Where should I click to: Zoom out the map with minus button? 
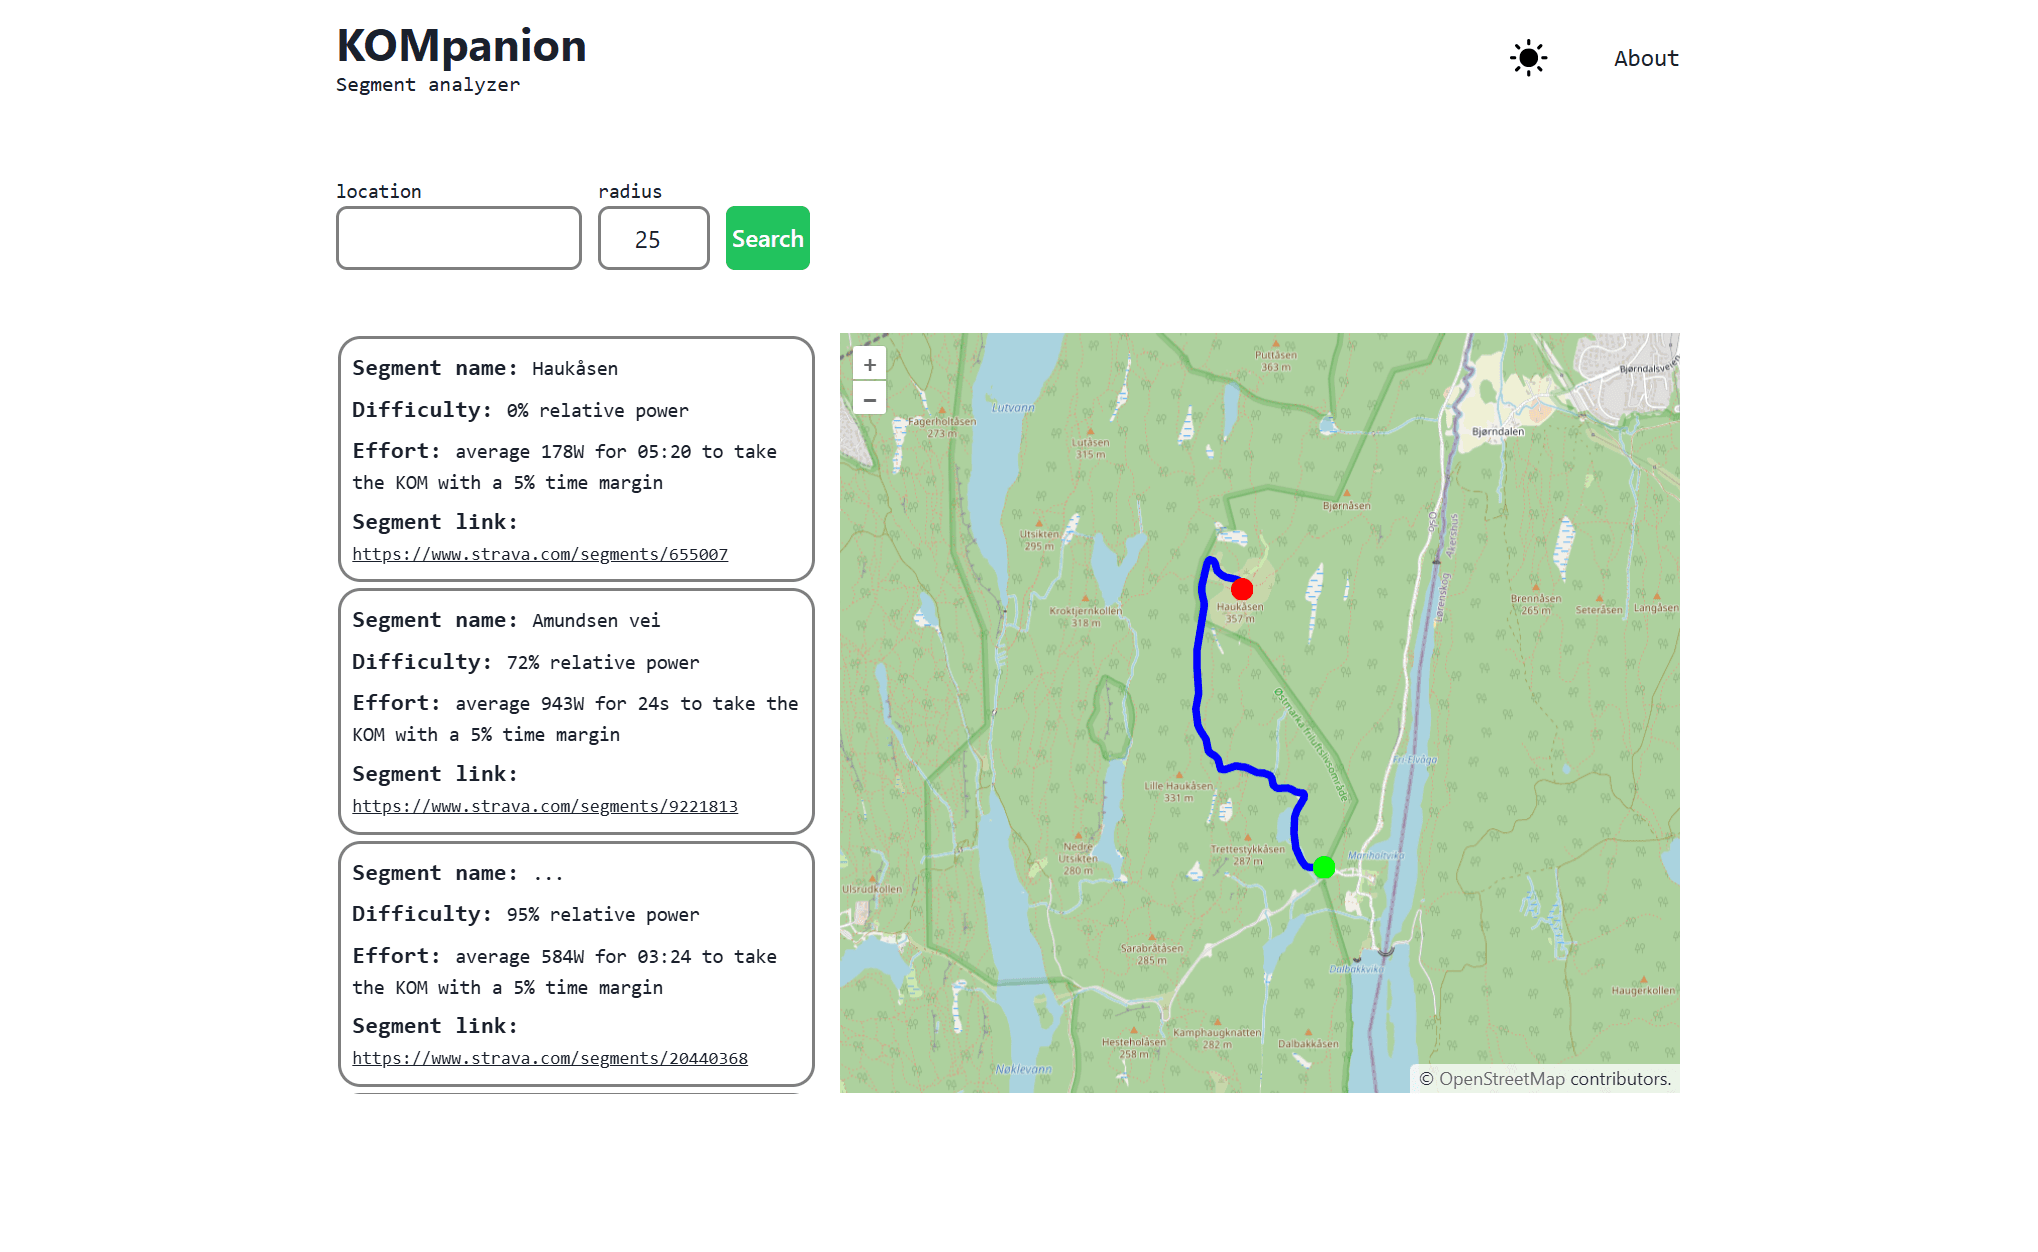pyautogui.click(x=870, y=399)
